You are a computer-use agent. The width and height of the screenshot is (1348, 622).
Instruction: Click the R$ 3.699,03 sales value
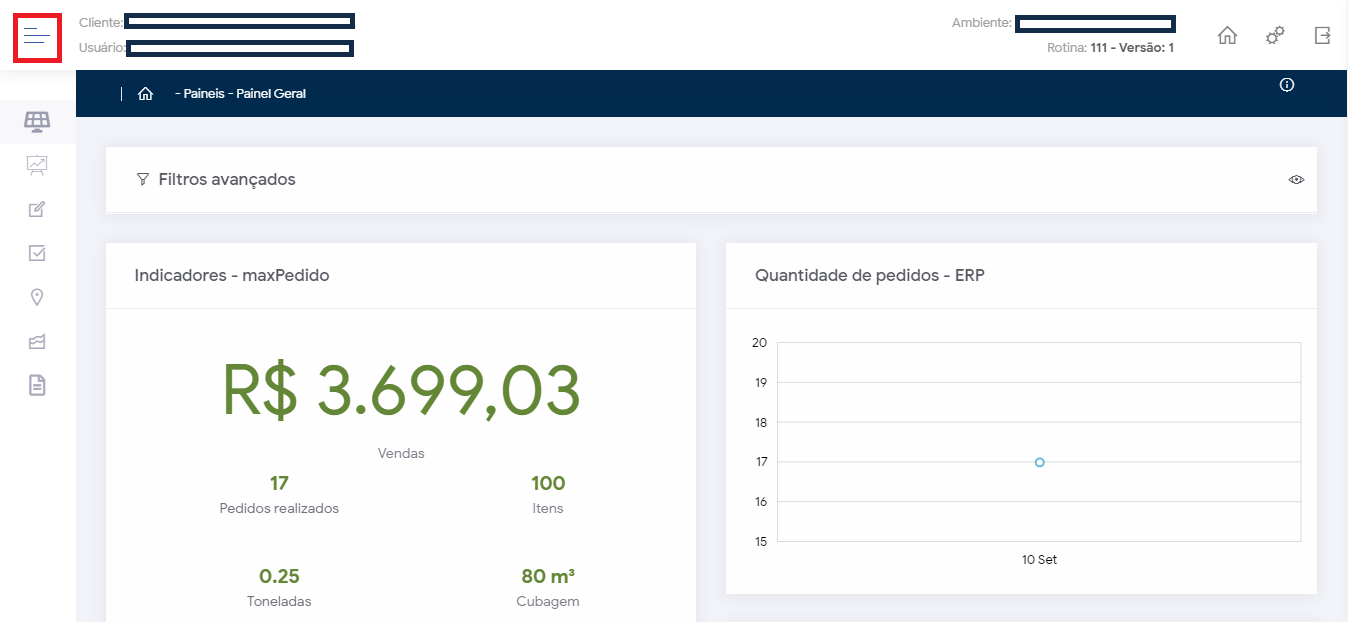coord(400,391)
